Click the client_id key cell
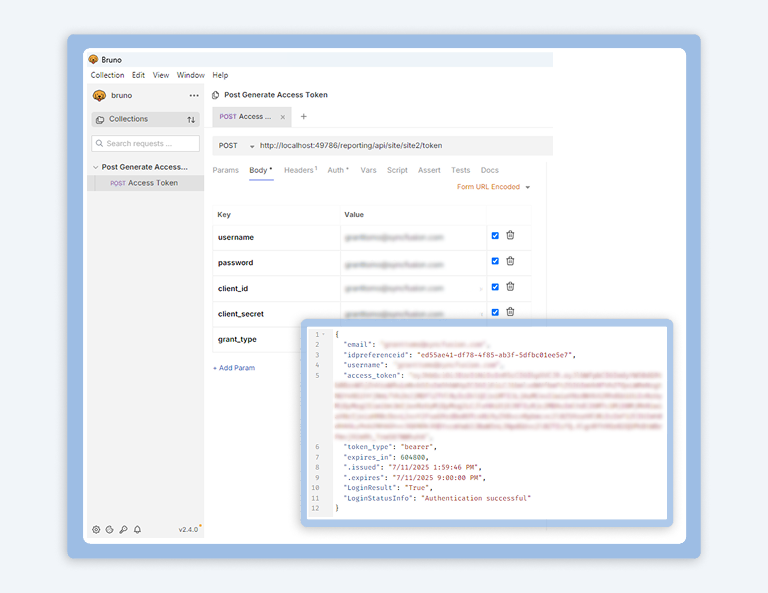Viewport: 768px width, 593px height. point(276,289)
